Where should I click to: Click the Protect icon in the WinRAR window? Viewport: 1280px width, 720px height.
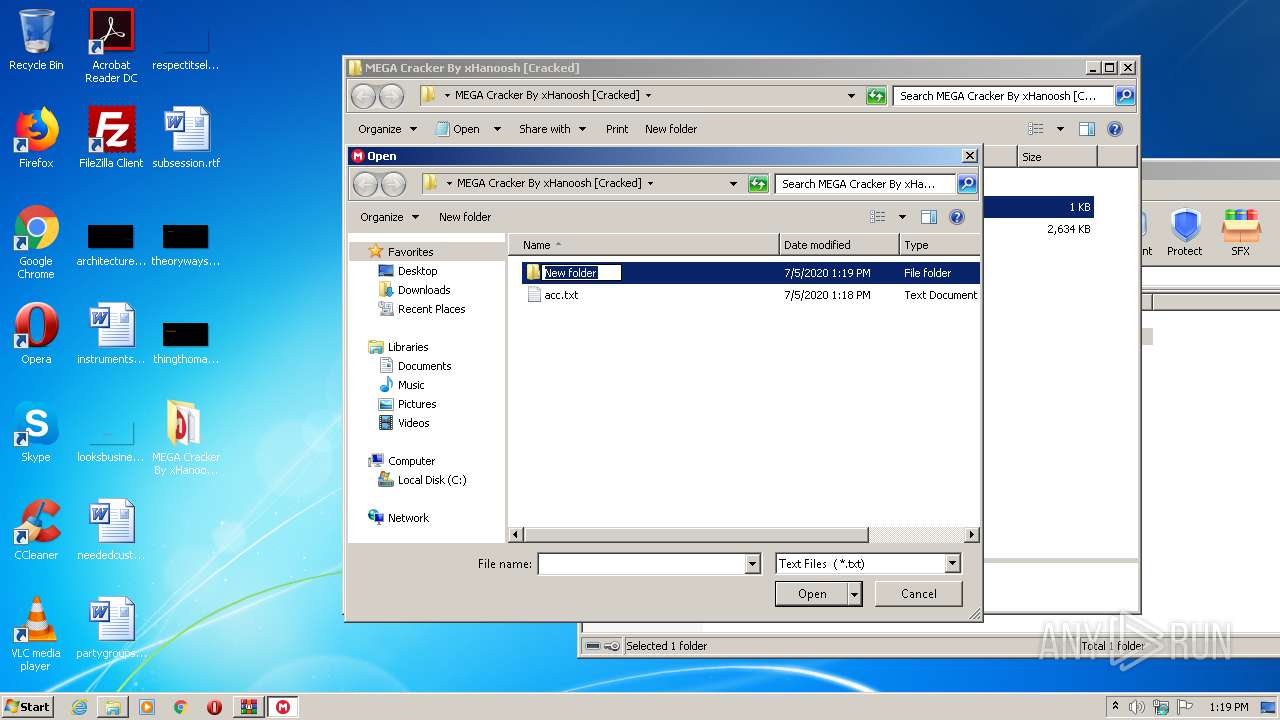click(1185, 233)
